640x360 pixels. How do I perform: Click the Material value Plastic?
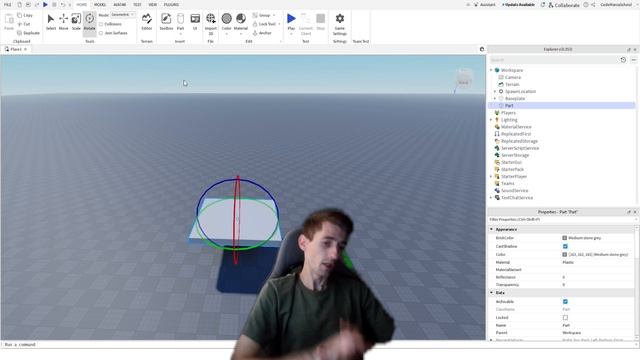coord(568,262)
